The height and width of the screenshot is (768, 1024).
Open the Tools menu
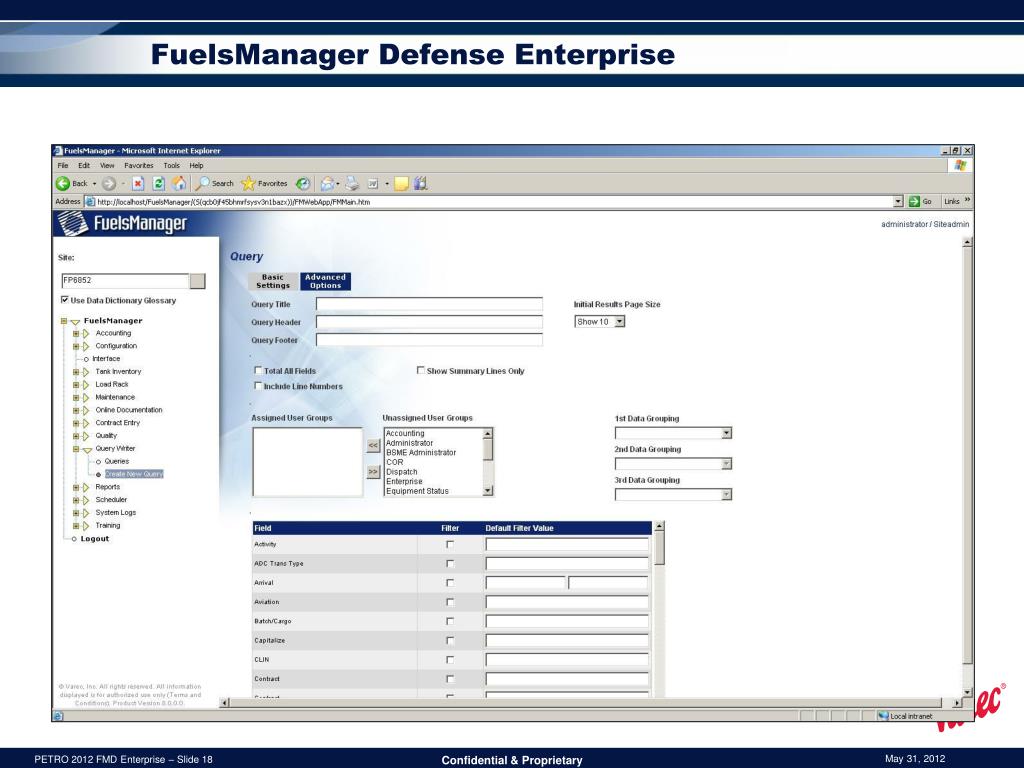172,165
